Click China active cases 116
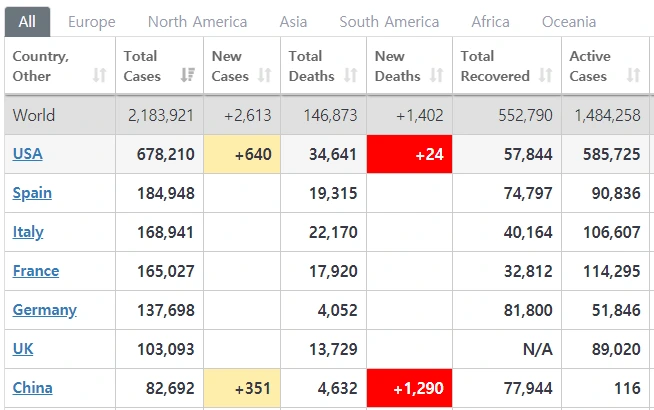The image size is (654, 410). coord(627,388)
